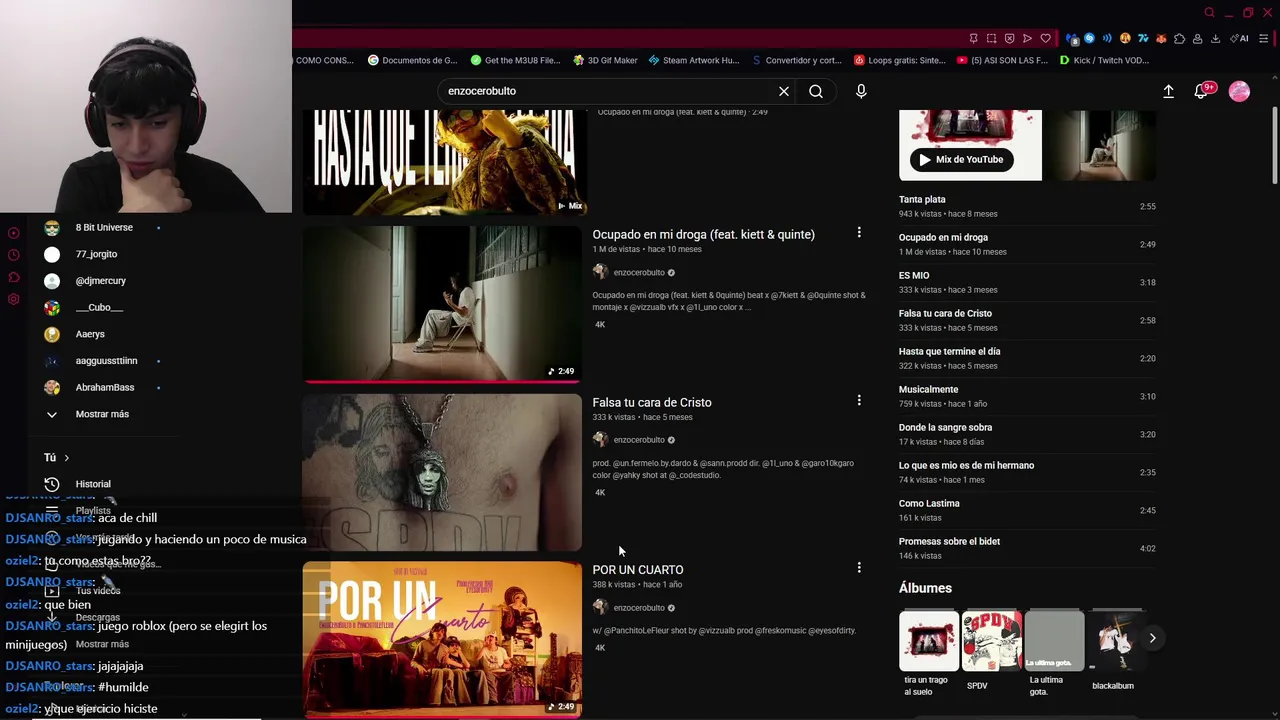Open the Opera sidebar settings gear
Image resolution: width=1280 pixels, height=720 pixels.
13,299
